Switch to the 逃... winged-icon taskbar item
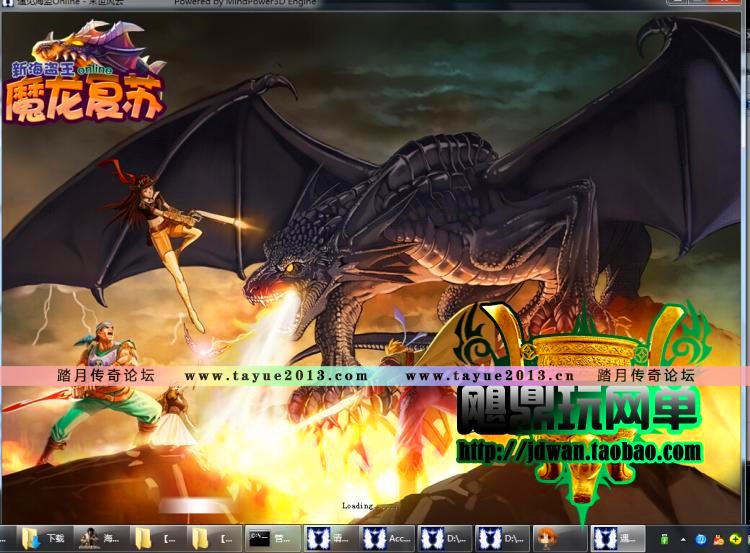 click(617, 539)
